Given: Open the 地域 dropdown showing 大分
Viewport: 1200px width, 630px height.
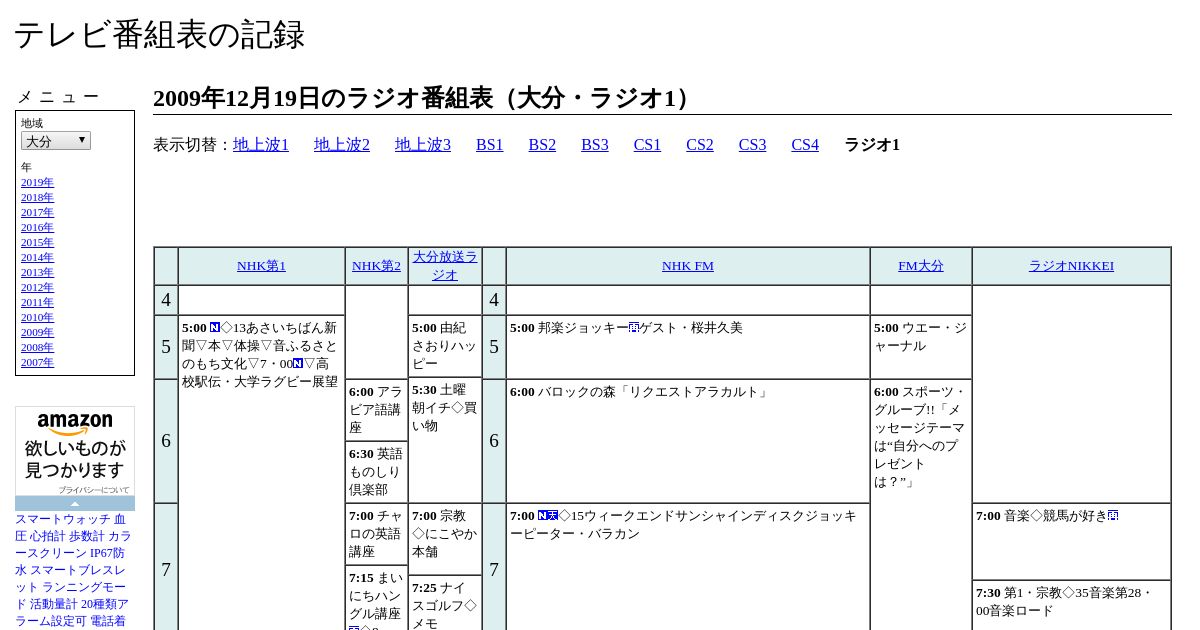Looking at the screenshot, I should point(56,141).
